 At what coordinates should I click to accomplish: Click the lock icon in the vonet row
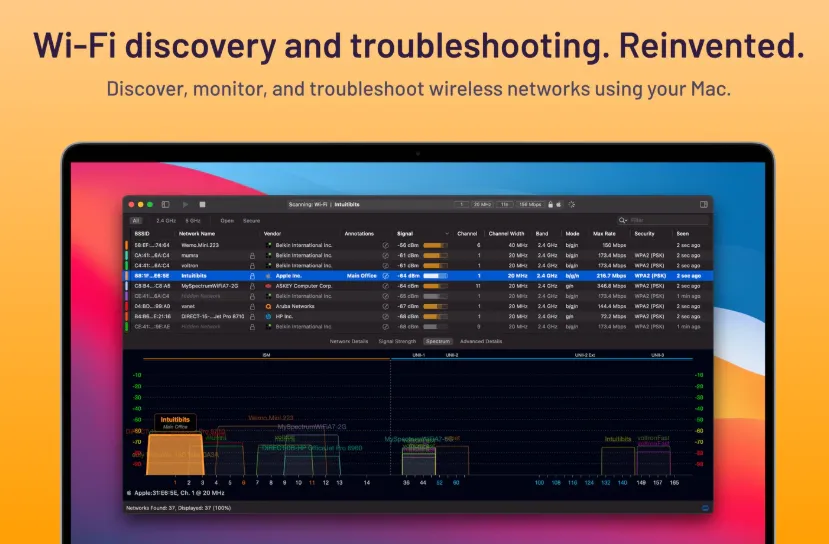252,306
